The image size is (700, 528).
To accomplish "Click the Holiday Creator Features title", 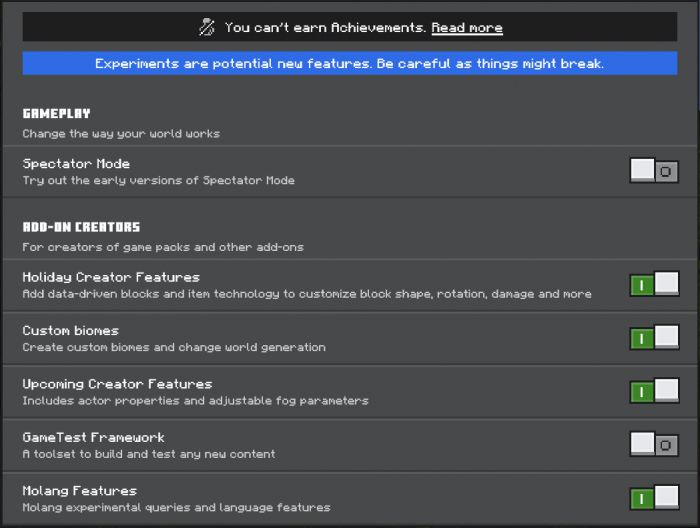I will pos(111,277).
